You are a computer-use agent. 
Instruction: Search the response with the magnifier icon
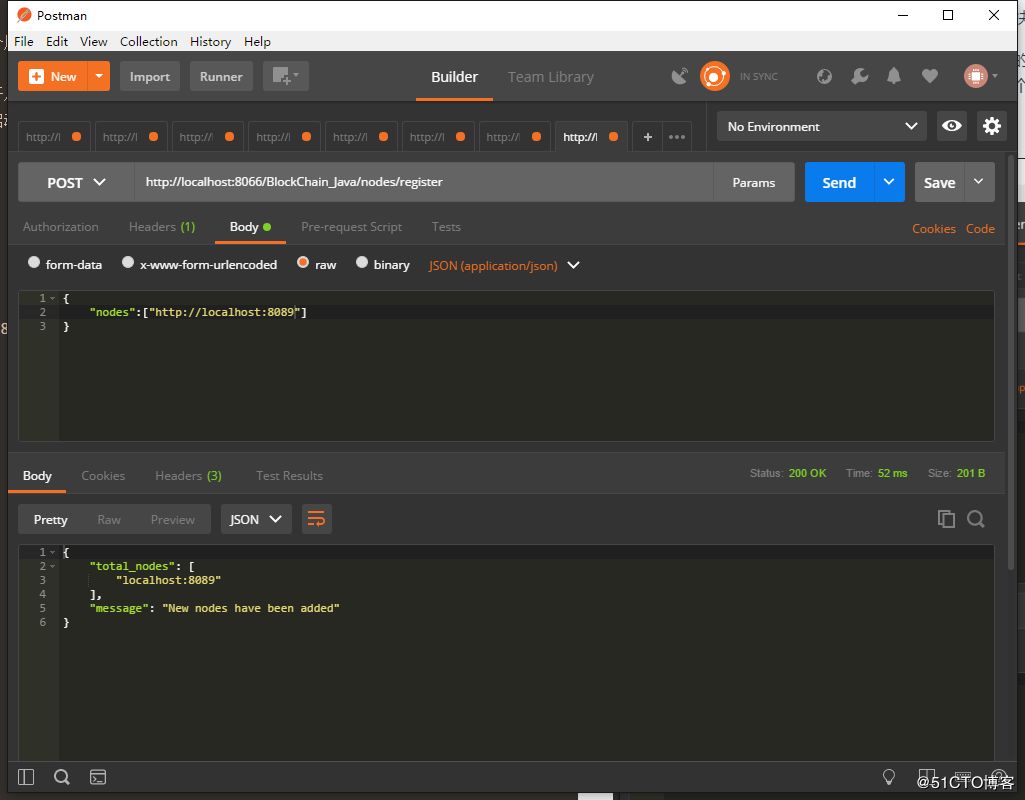click(x=976, y=519)
